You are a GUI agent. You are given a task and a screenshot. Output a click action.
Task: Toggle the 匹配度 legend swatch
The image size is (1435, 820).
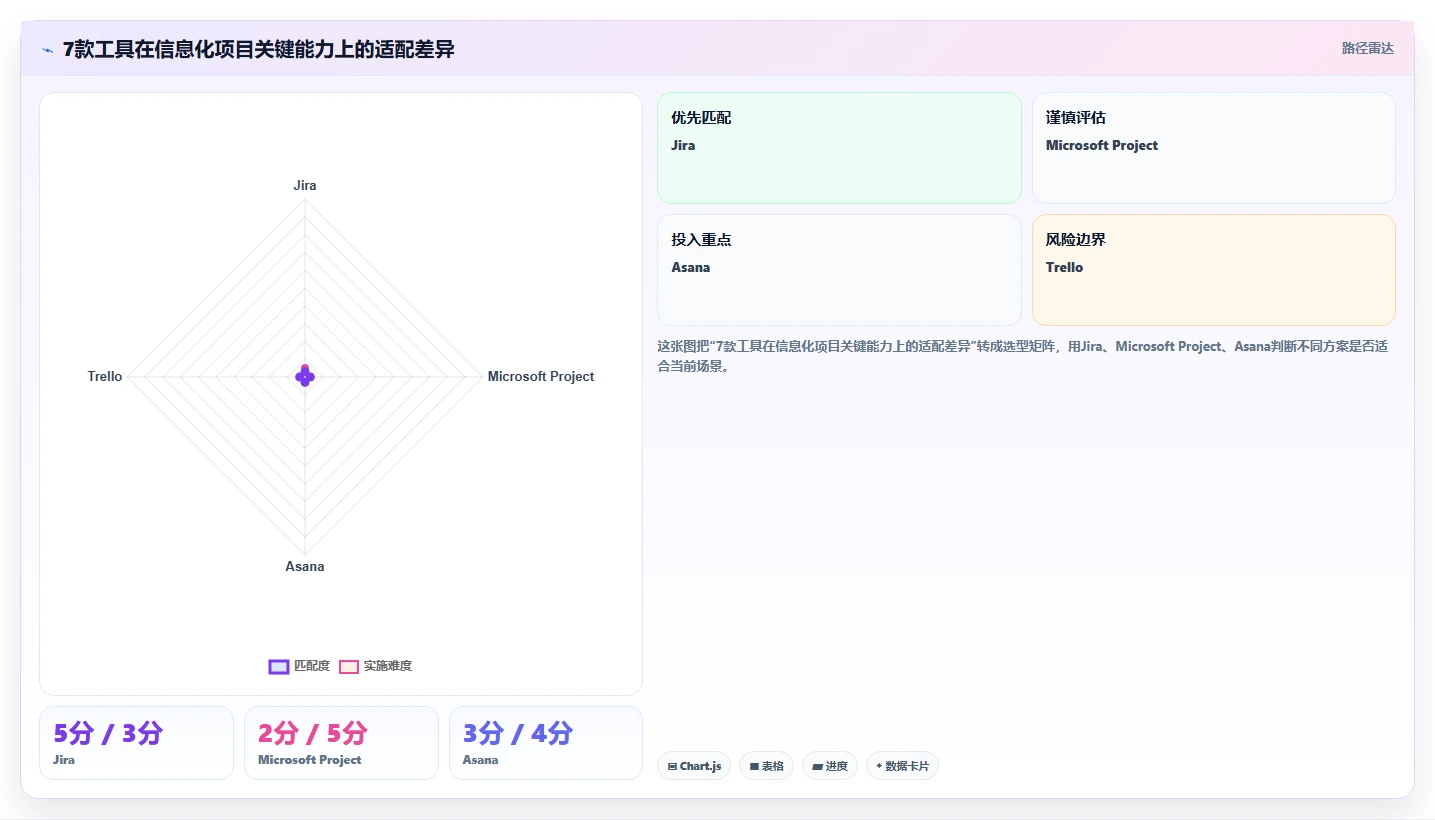279,667
